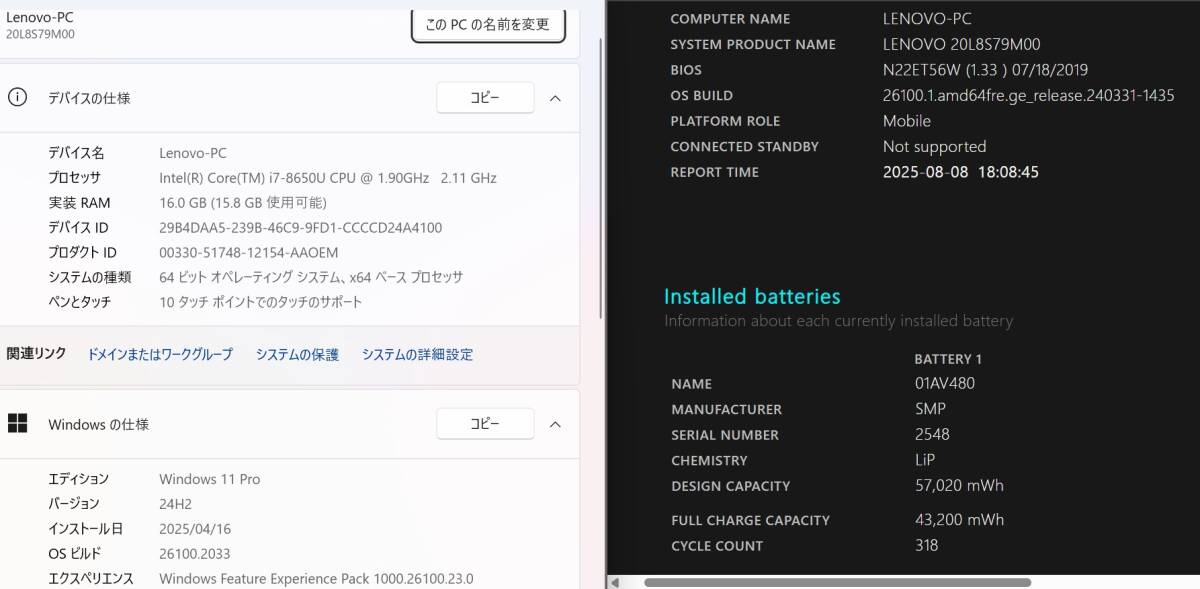Open システムの詳細設定 link
Viewport: 1200px width, 589px height.
[417, 354]
